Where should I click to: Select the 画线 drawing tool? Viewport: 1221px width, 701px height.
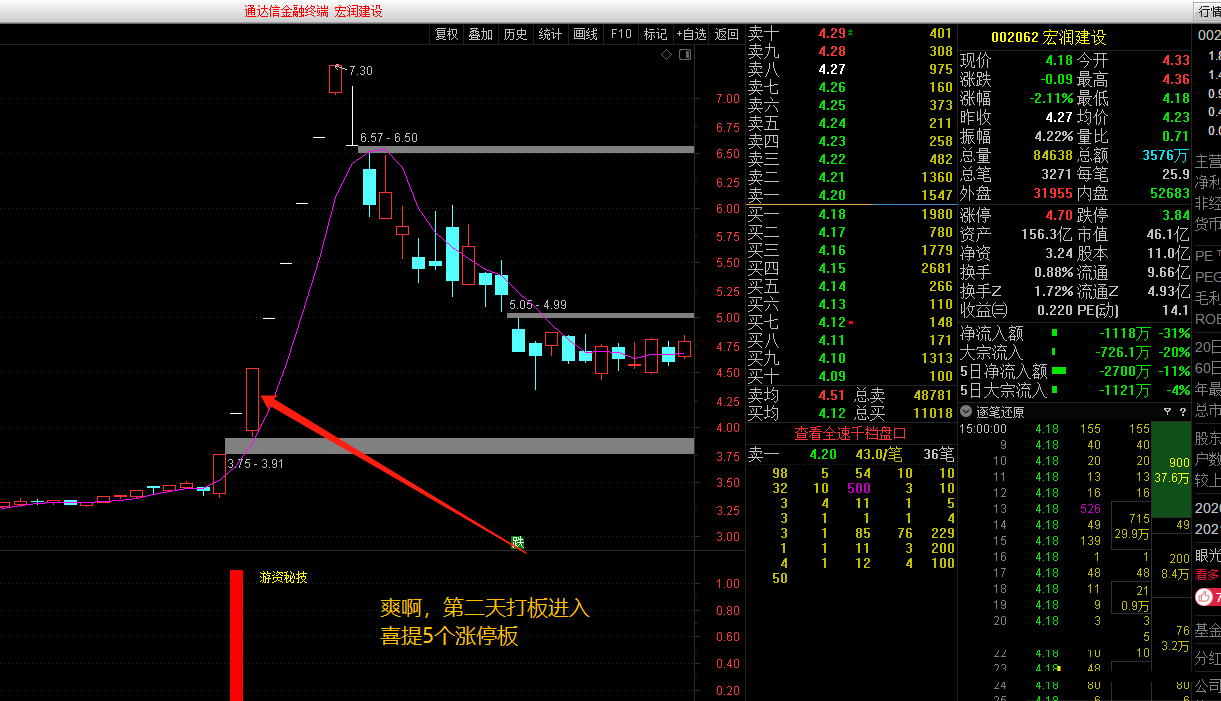(585, 34)
